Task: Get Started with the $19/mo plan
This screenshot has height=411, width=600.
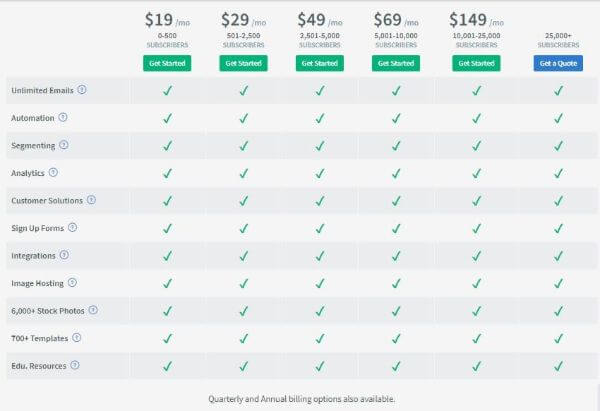Action: point(167,63)
